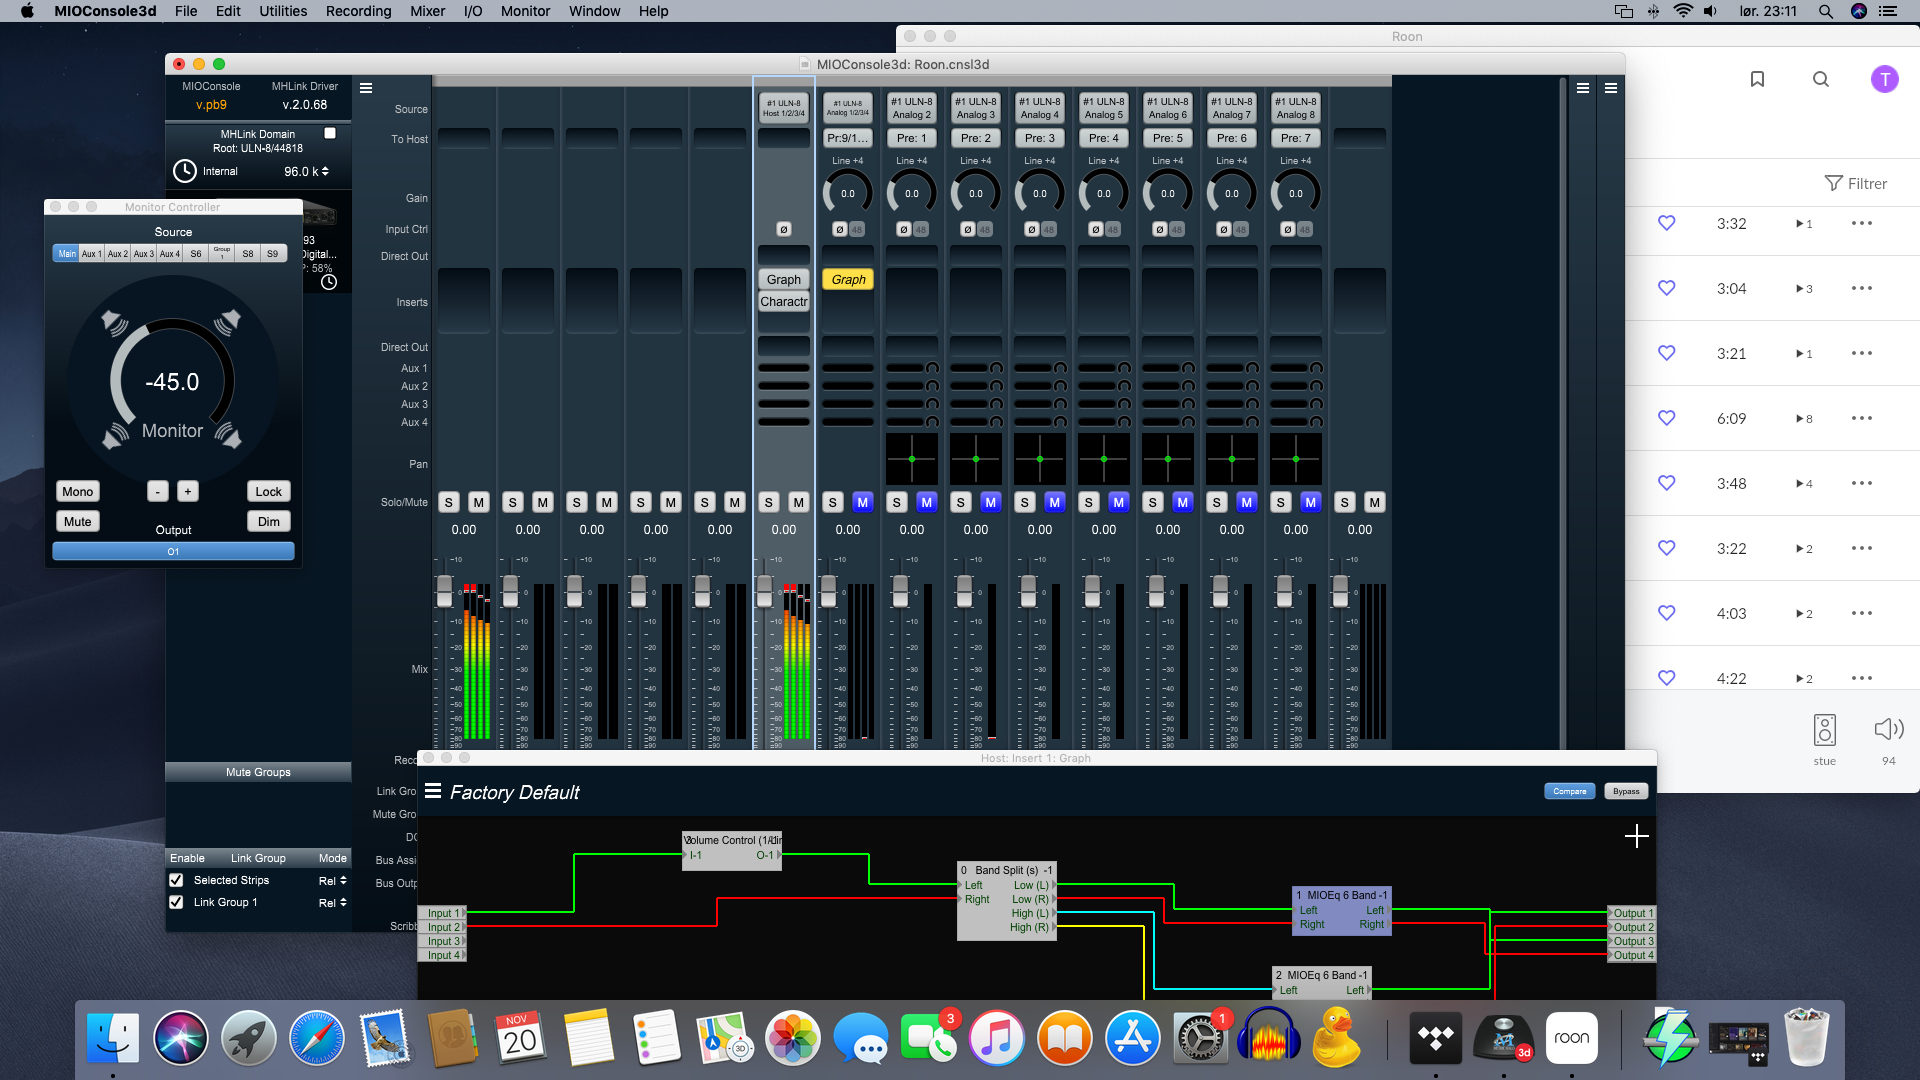The image size is (1920, 1080).
Task: Open the MIOConsole sidebar hamburger menu
Action: (x=366, y=88)
